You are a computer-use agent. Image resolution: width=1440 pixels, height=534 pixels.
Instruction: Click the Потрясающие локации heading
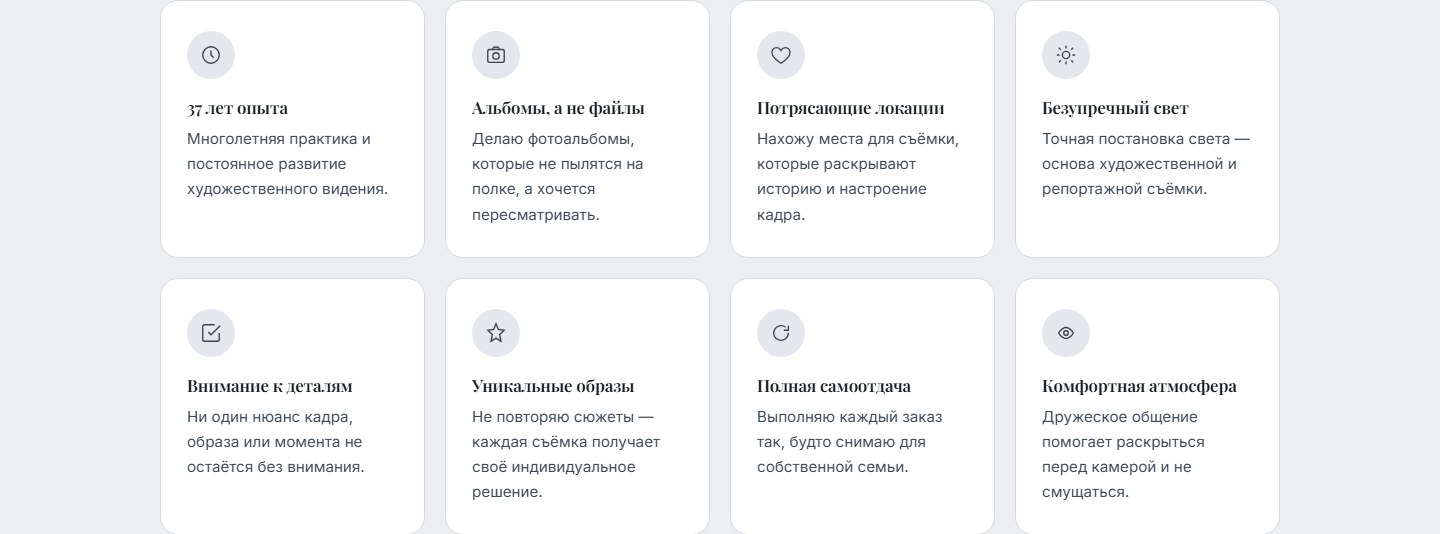(x=850, y=108)
